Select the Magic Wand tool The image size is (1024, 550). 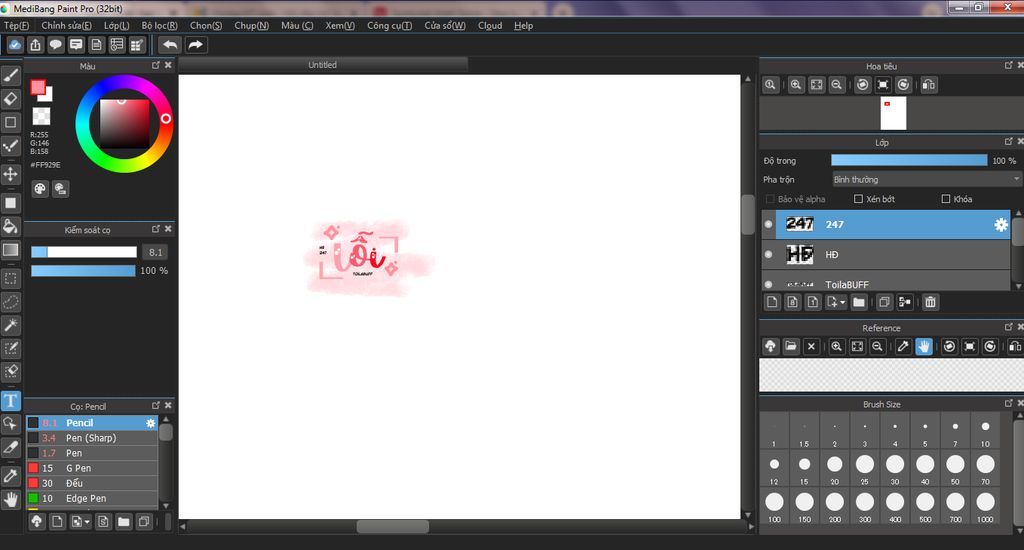click(10, 325)
